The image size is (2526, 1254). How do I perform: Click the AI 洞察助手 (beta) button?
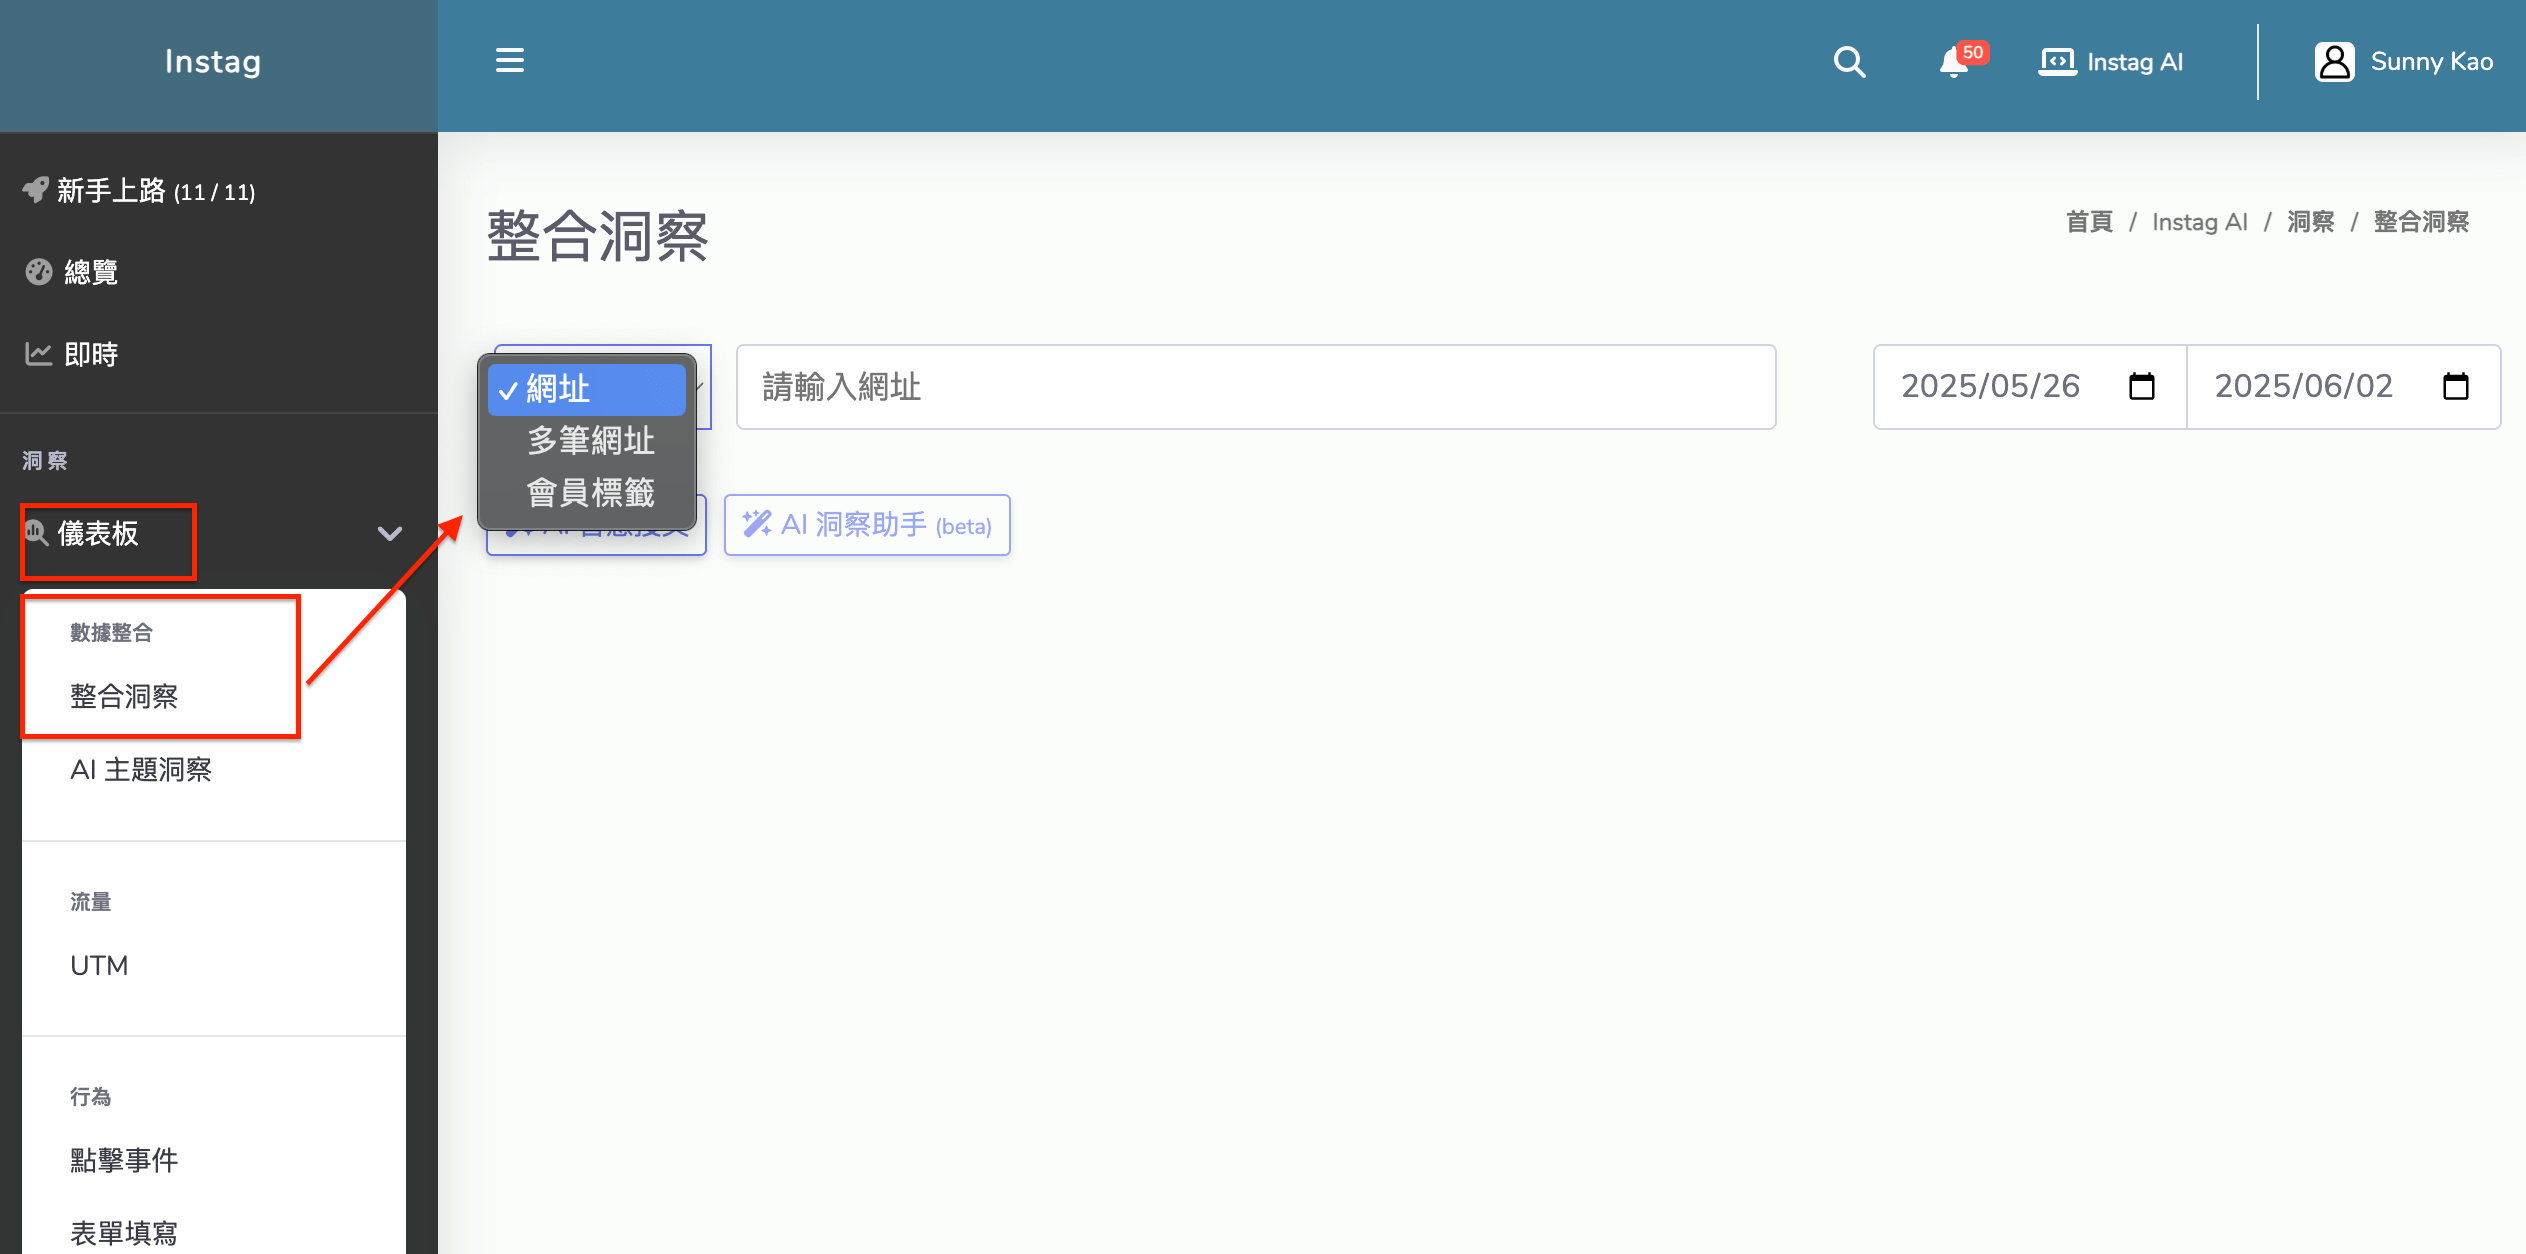pyautogui.click(x=867, y=525)
